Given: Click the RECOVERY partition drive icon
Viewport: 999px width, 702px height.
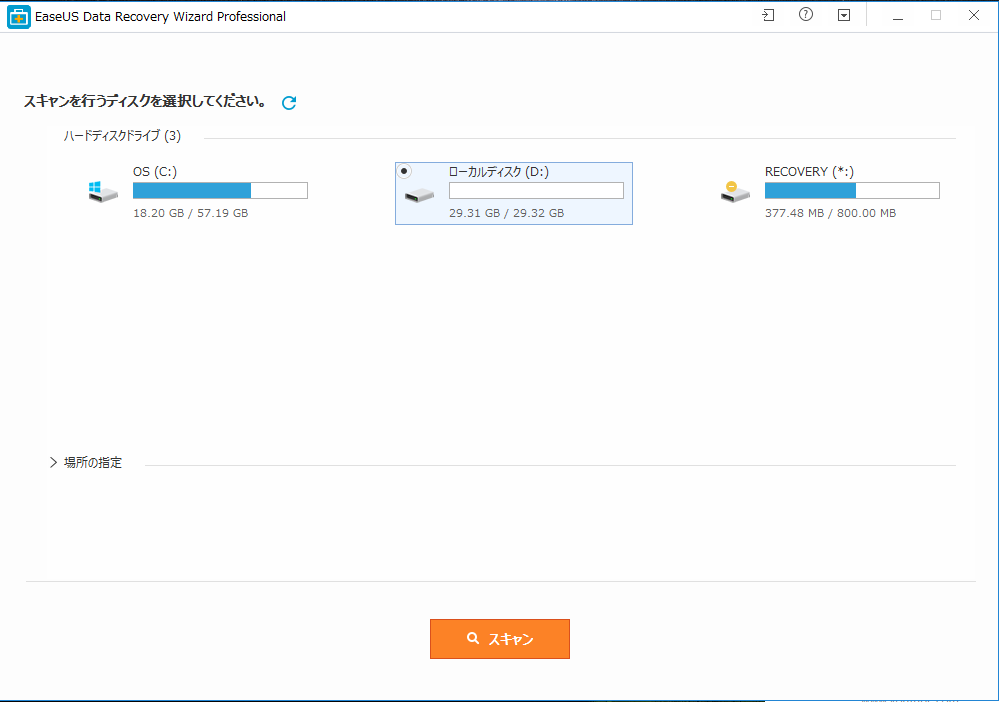Looking at the screenshot, I should pos(735,192).
